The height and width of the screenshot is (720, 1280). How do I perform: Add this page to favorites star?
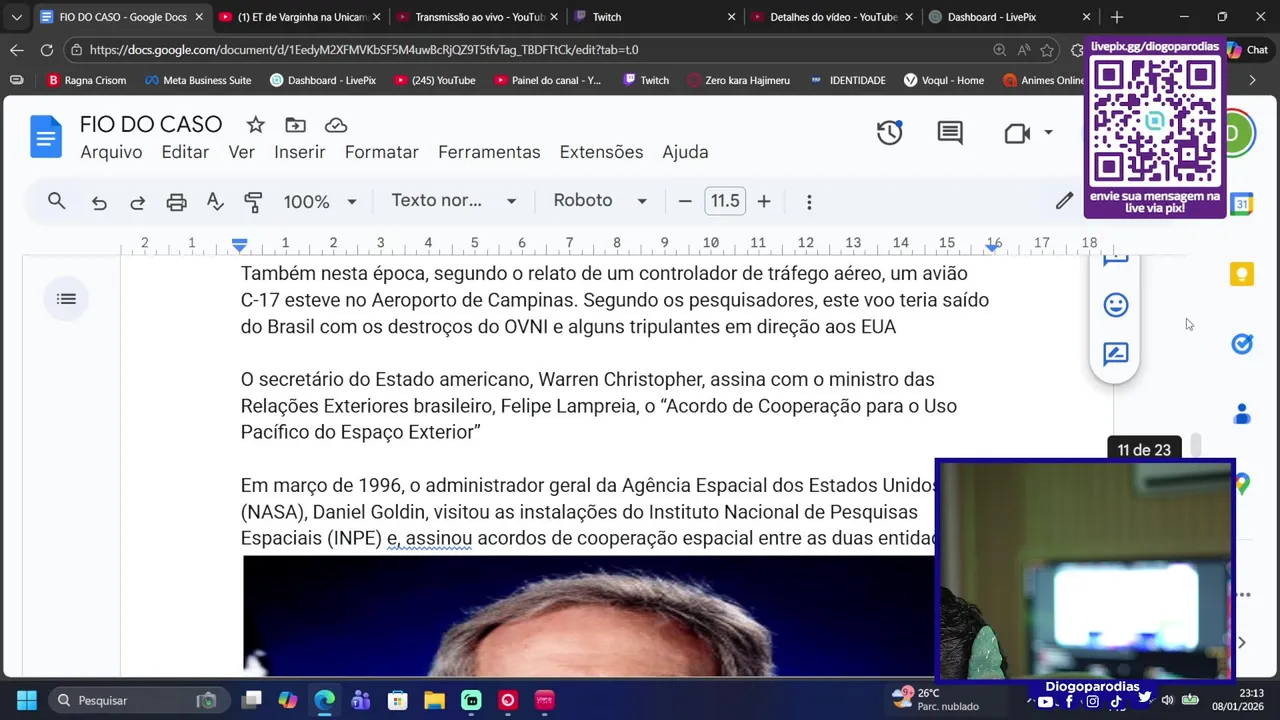(1047, 50)
